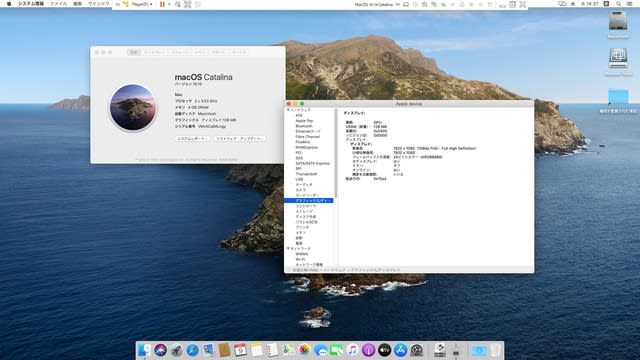
Task: Select Apple Pay in hardware list
Action: pos(304,121)
